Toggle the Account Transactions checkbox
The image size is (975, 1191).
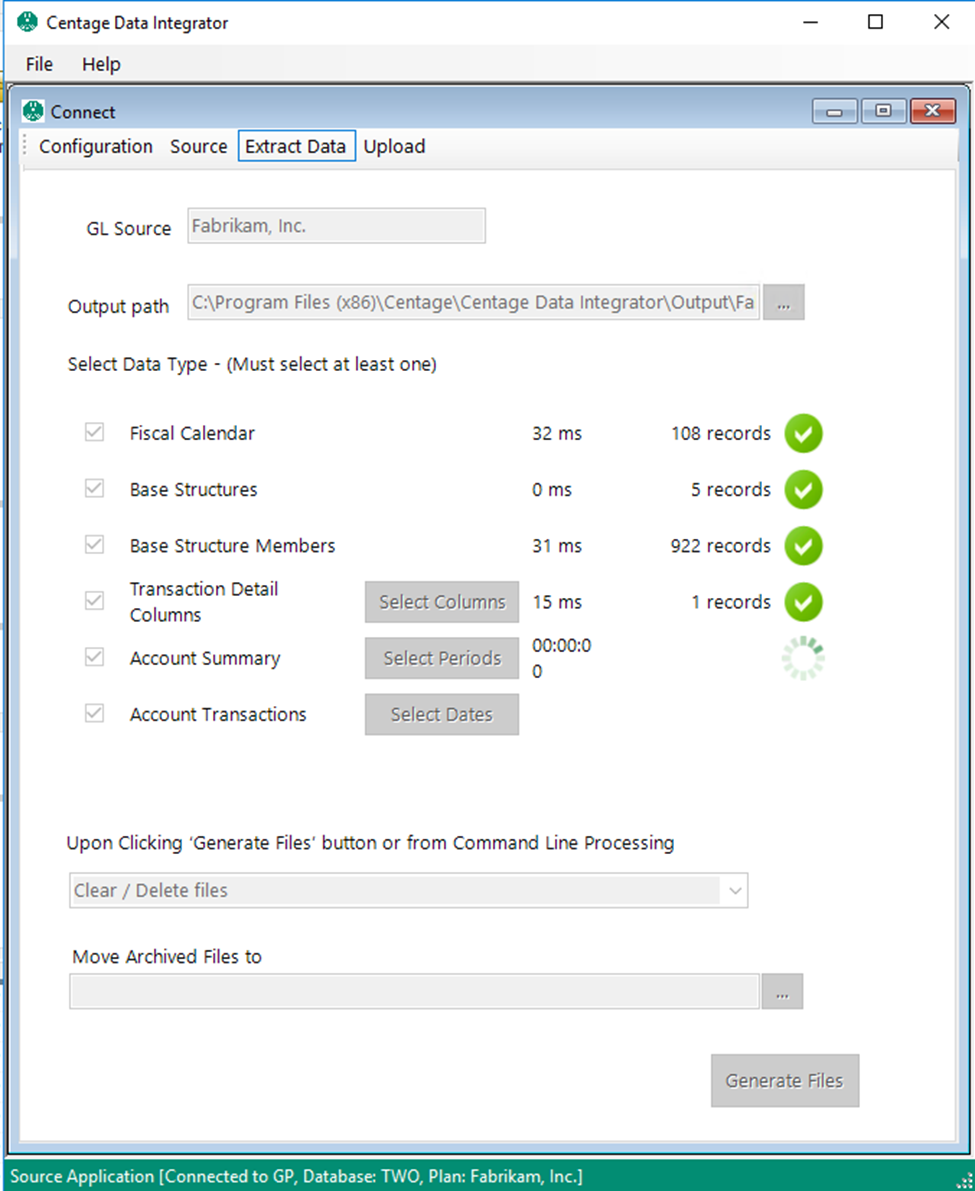pos(94,713)
